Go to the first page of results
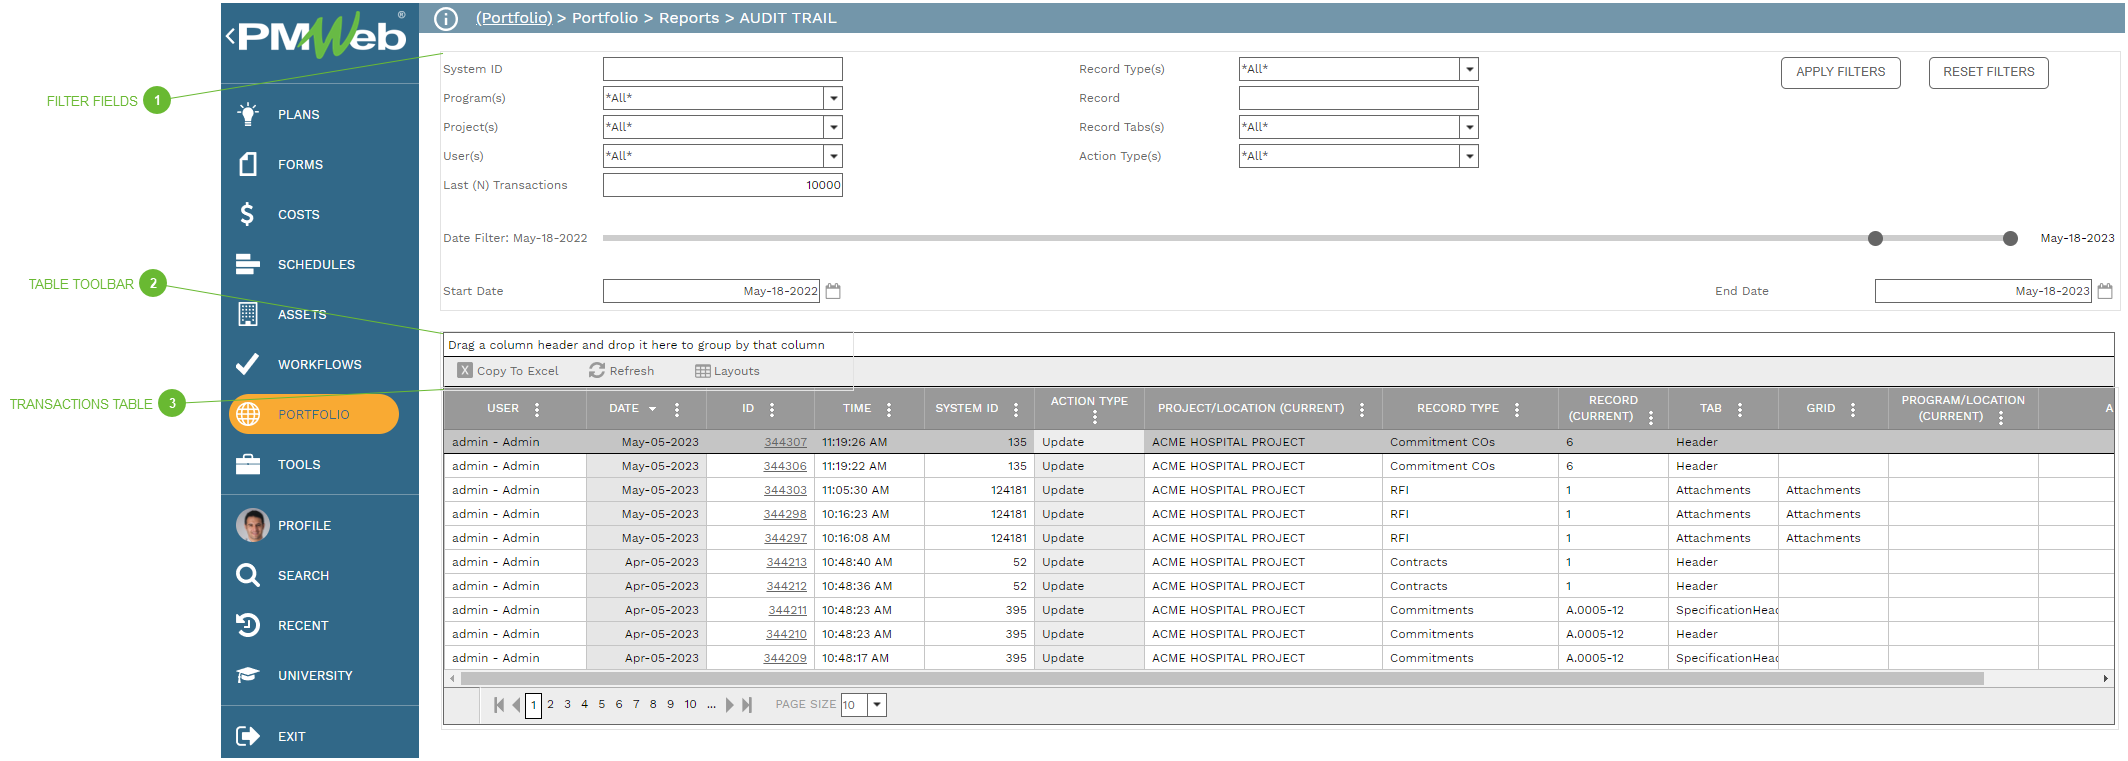The image size is (2128, 761). coord(499,705)
